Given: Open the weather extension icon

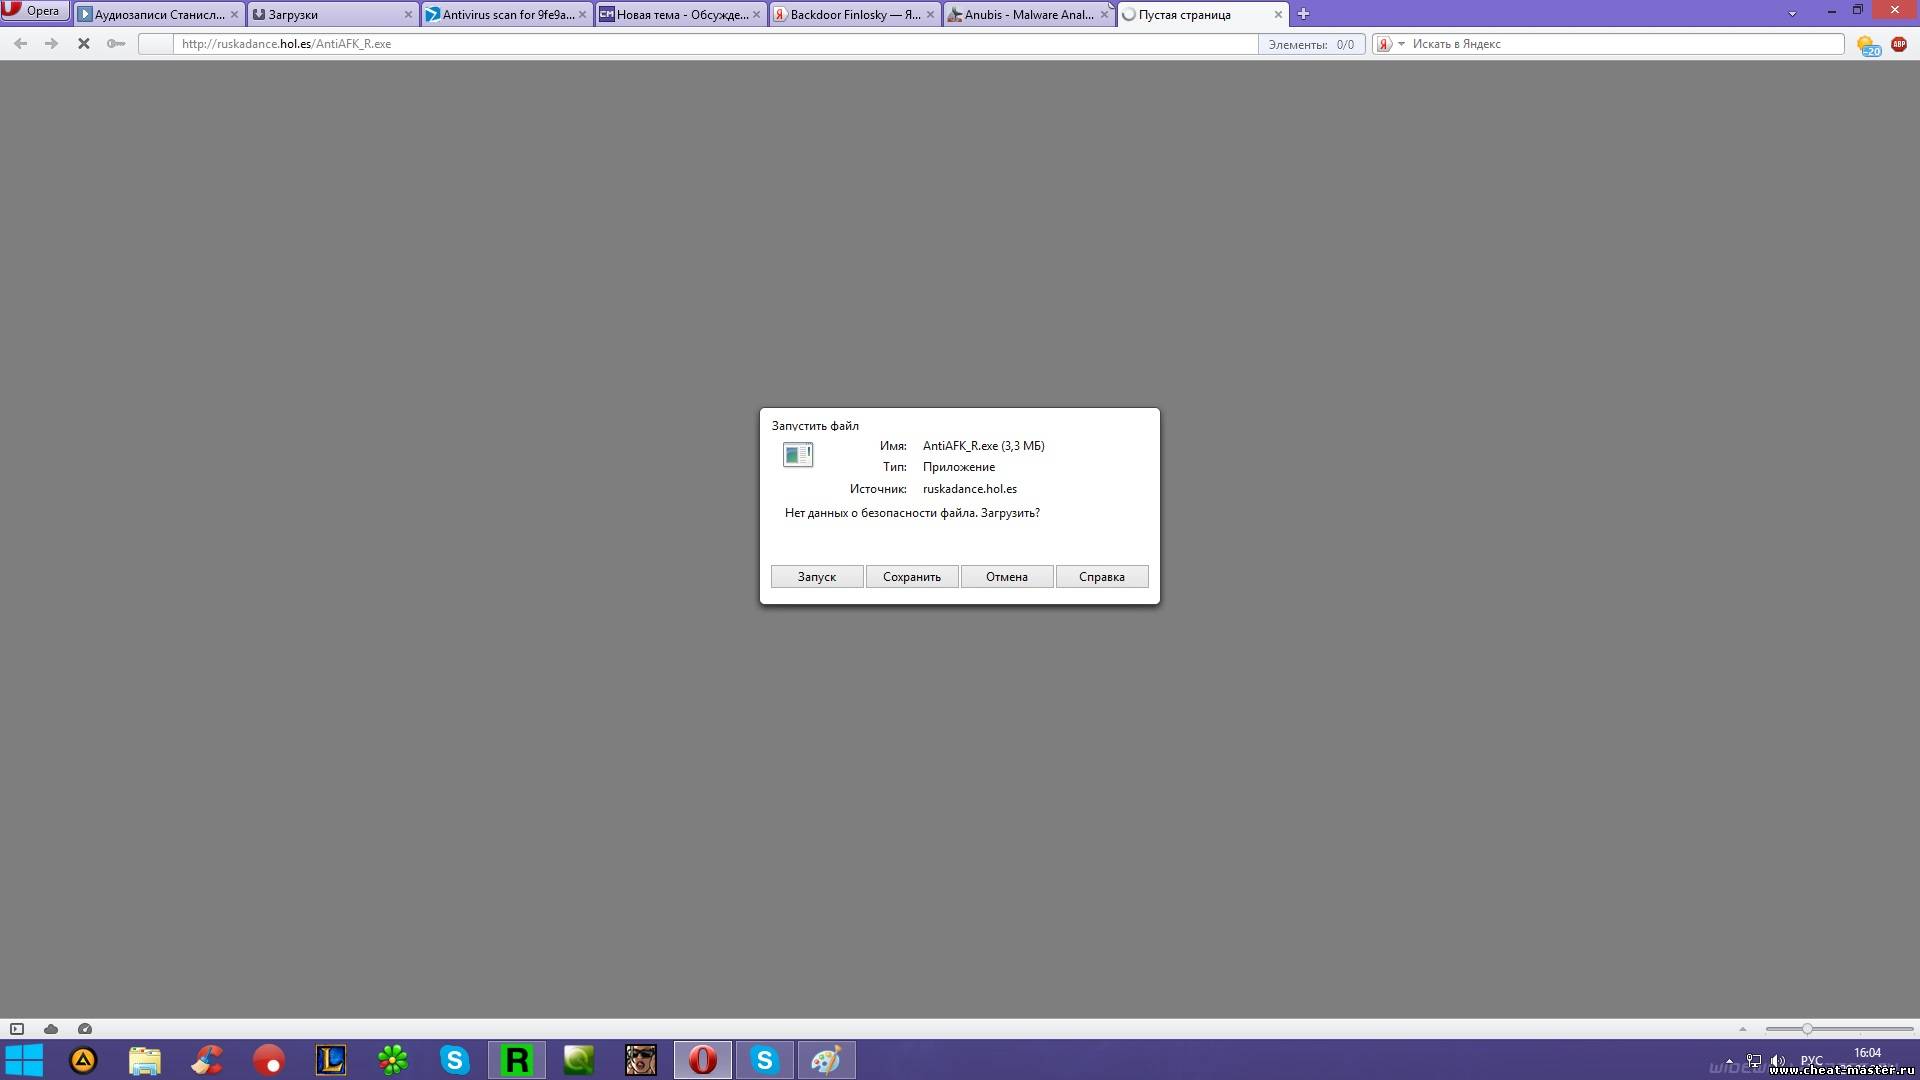Looking at the screenshot, I should pyautogui.click(x=1867, y=45).
